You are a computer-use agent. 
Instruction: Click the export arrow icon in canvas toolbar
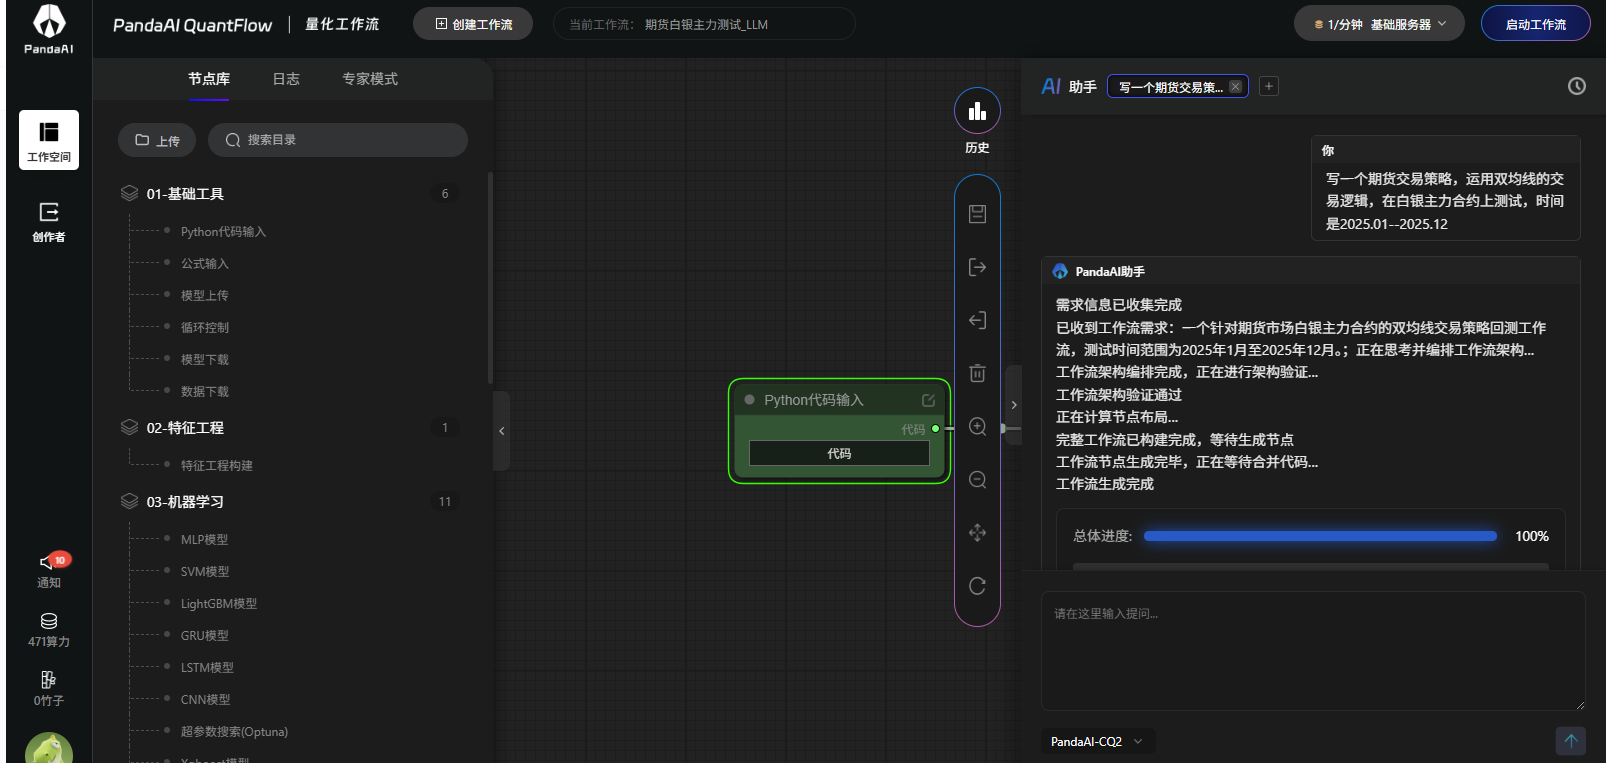[x=978, y=267]
